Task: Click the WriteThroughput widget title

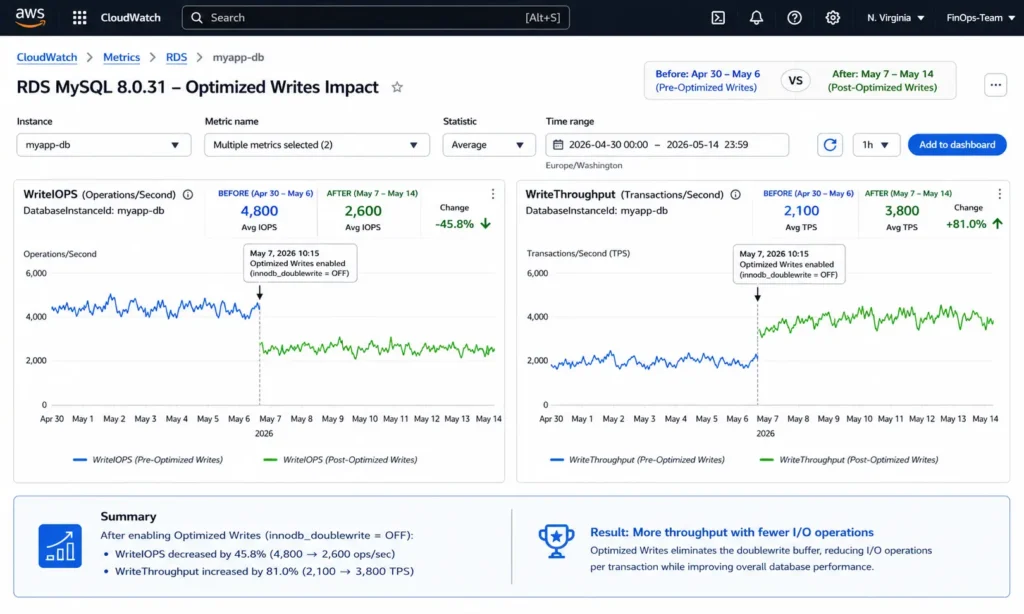Action: point(570,194)
